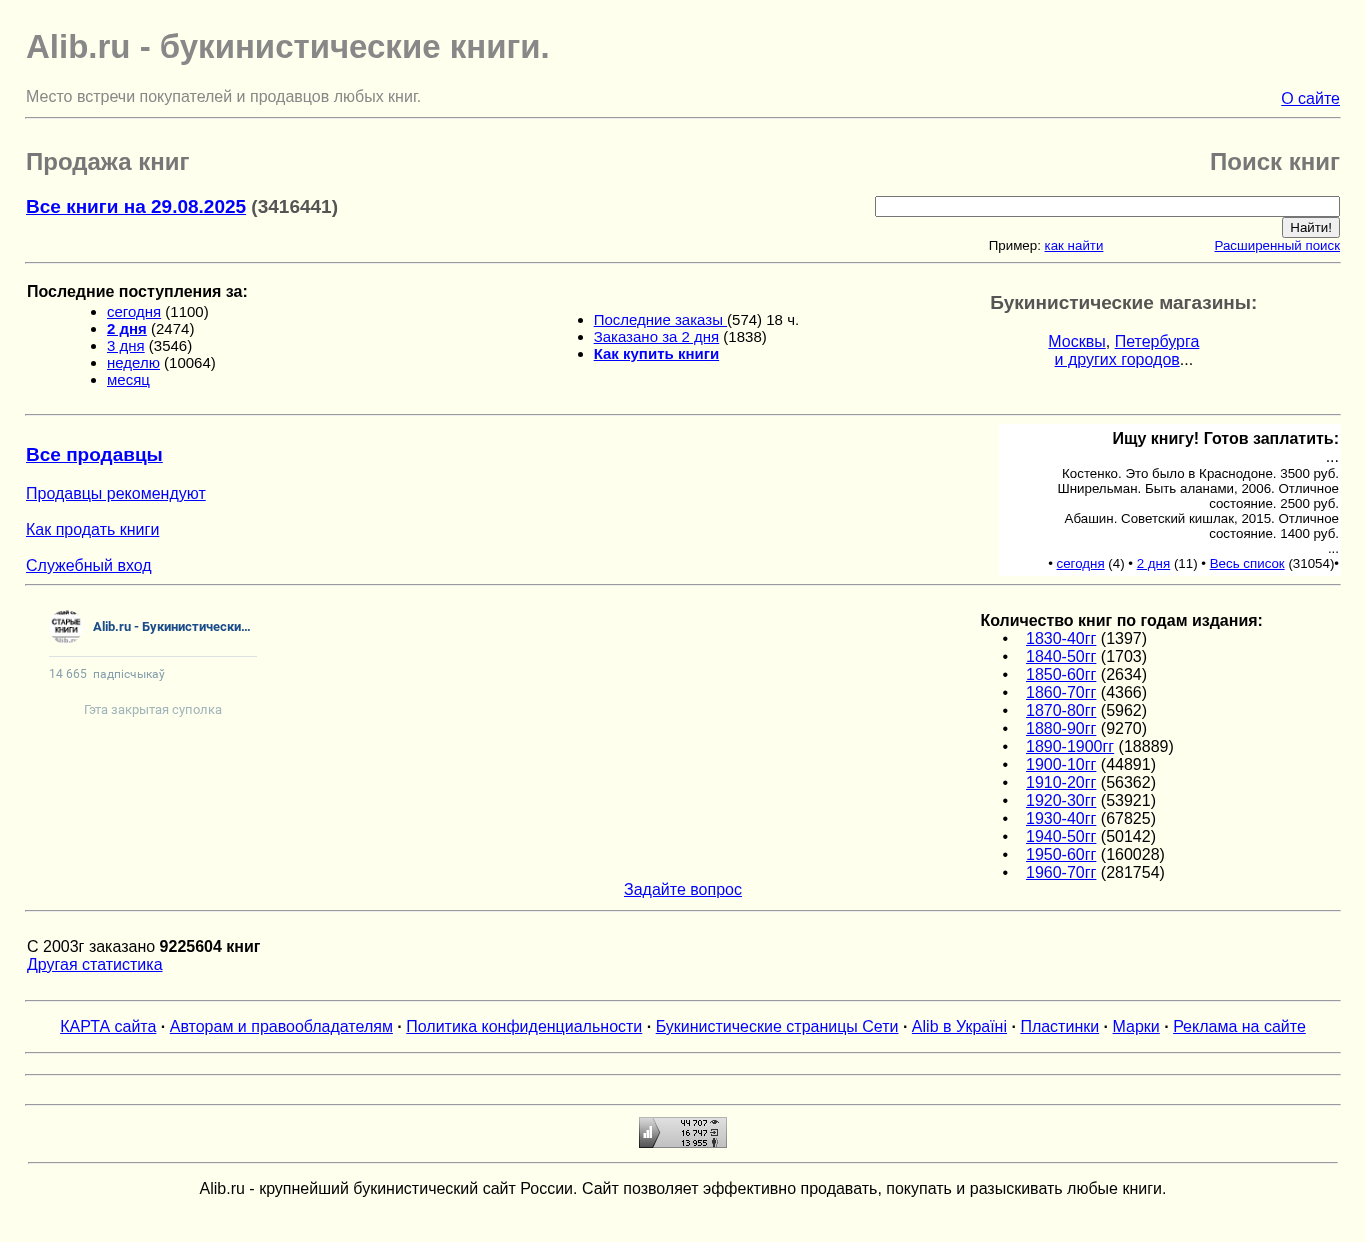Image resolution: width=1366 pixels, height=1242 pixels.
Task: Open и других городов link
Action: click(x=1117, y=359)
